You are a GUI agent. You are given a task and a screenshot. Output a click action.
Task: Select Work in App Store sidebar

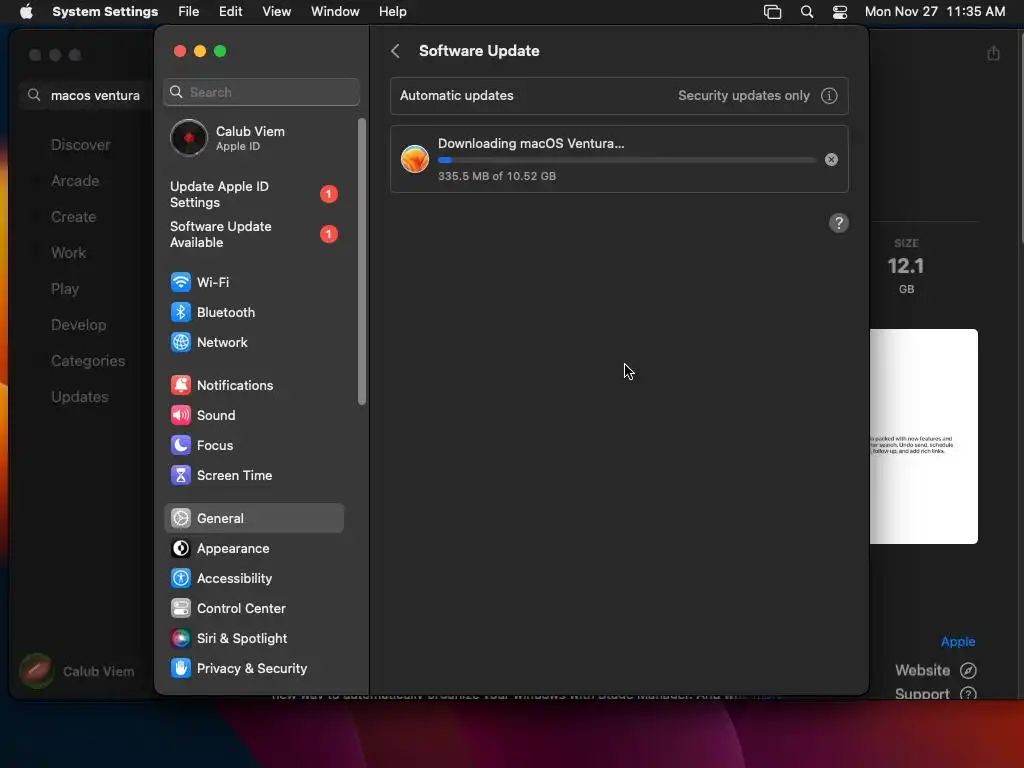[69, 253]
